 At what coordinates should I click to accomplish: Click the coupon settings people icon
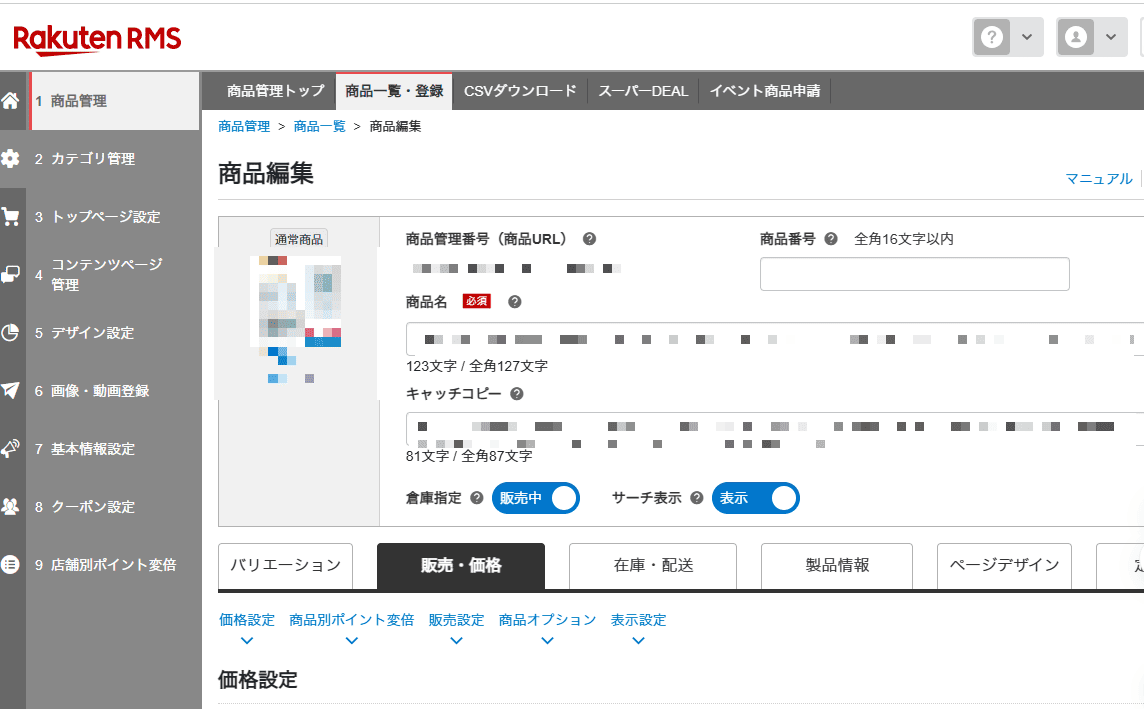pyautogui.click(x=11, y=507)
